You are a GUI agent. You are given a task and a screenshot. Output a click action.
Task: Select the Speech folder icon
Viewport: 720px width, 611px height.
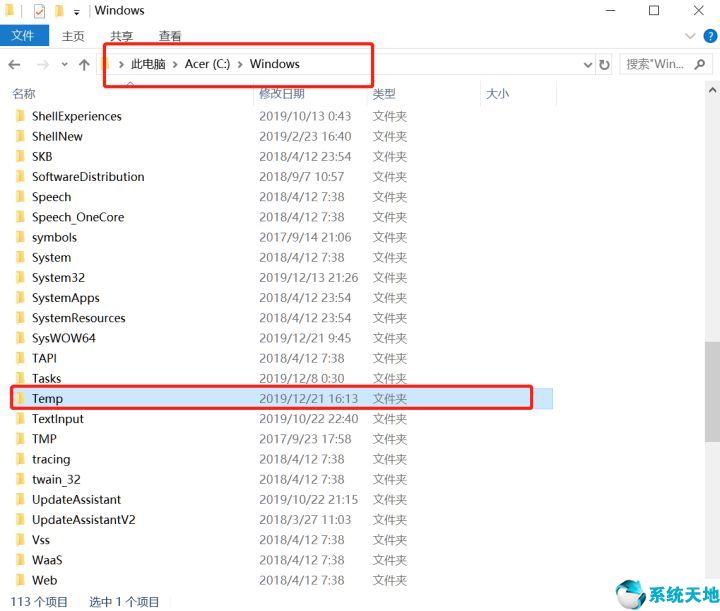click(20, 197)
